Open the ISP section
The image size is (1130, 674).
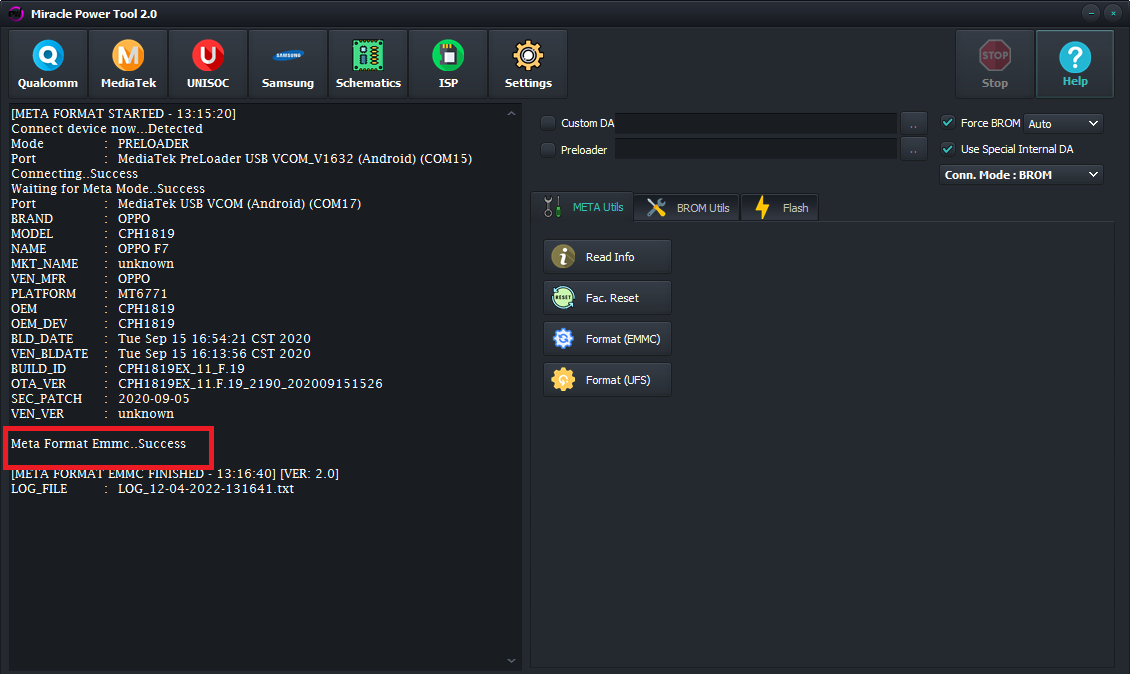click(448, 64)
